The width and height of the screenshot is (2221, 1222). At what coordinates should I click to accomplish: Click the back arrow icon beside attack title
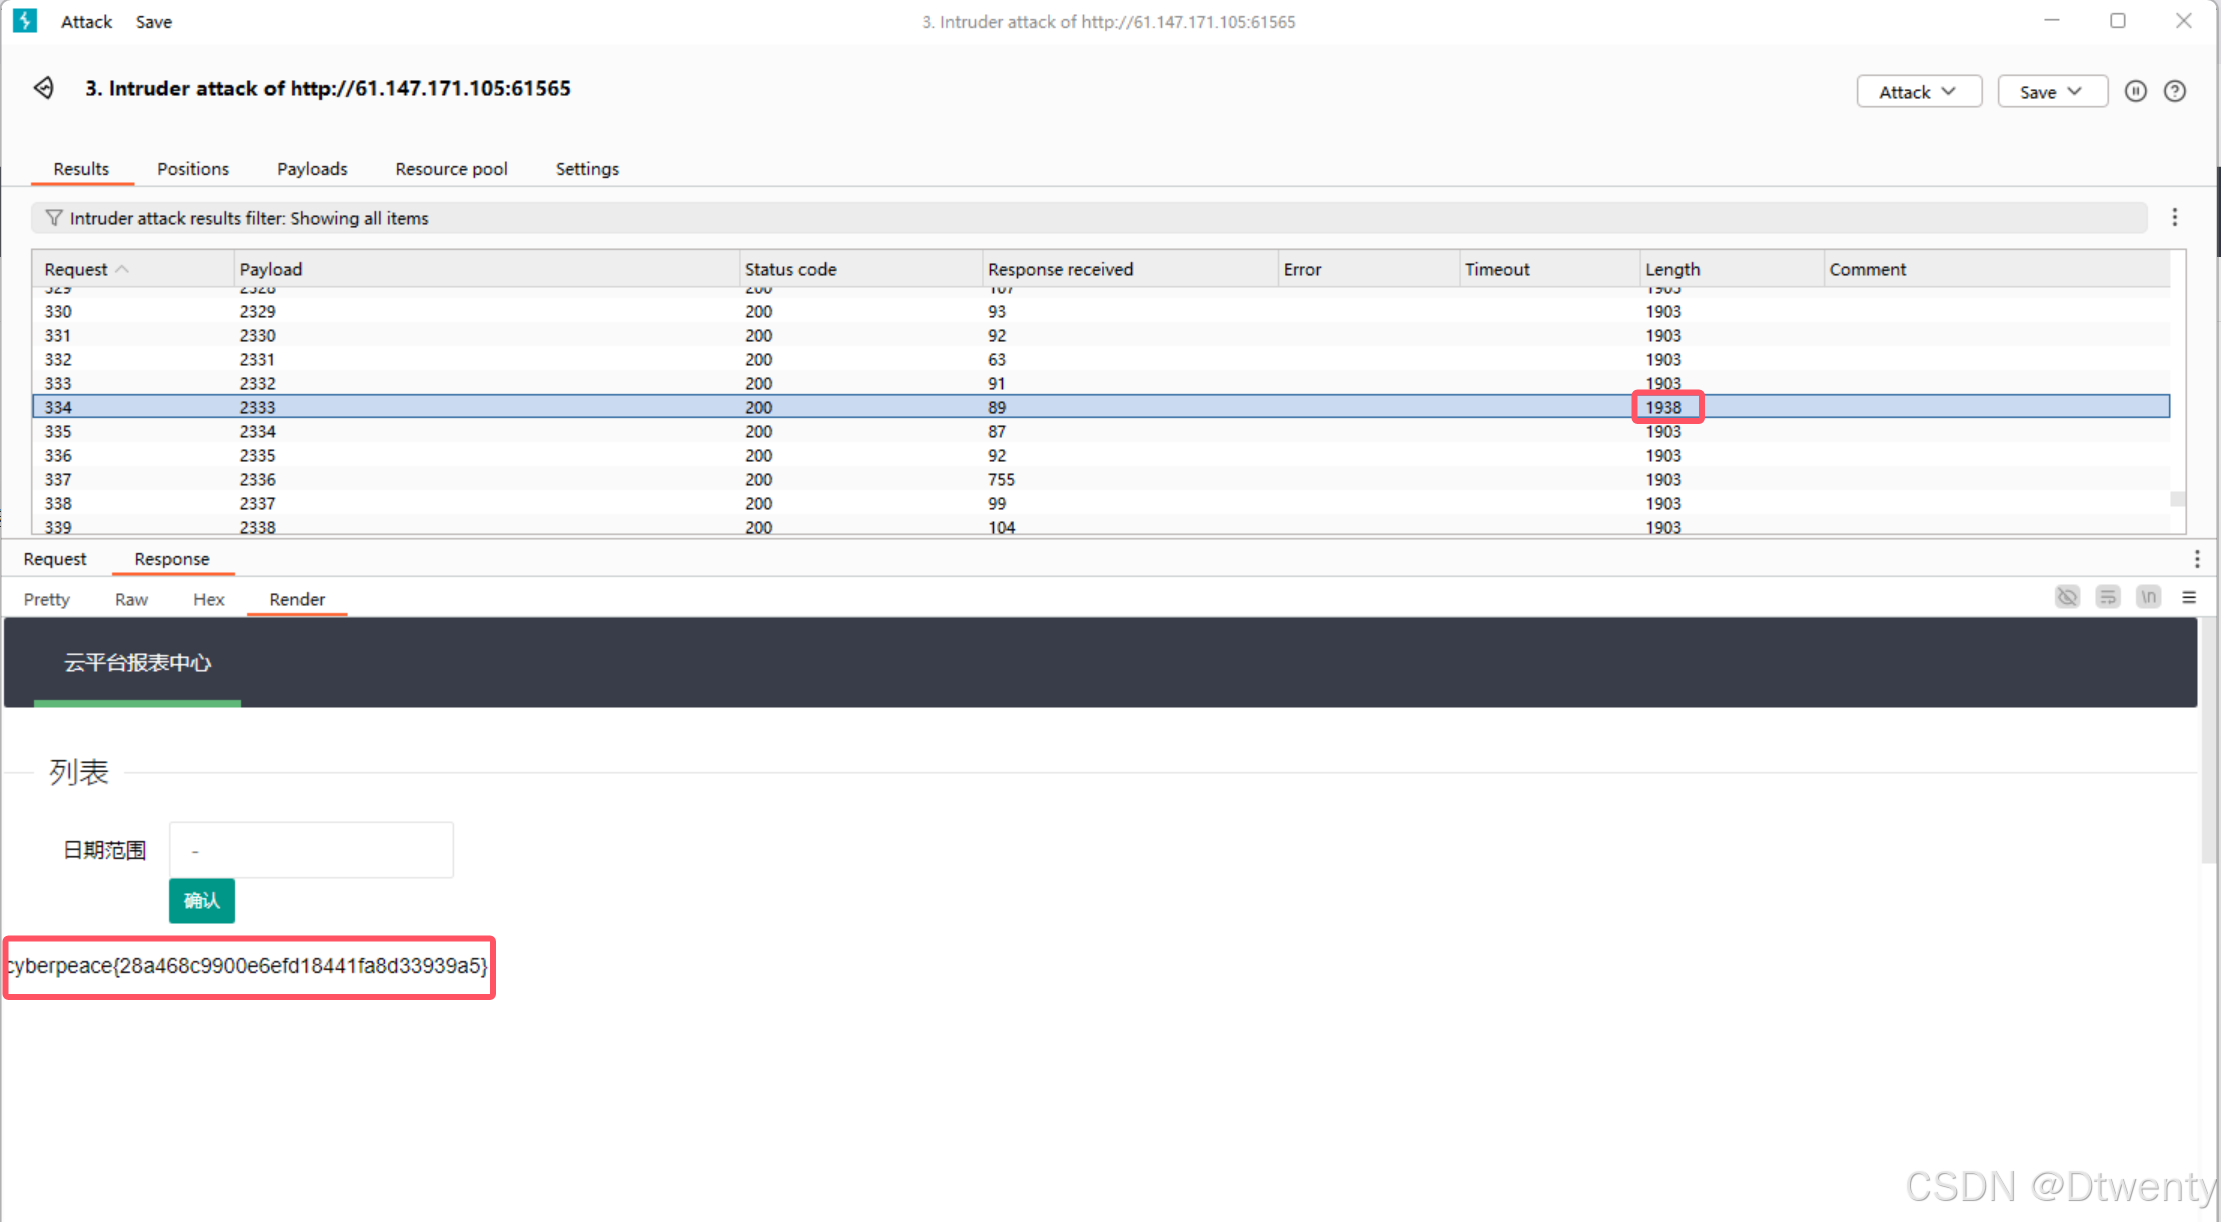[44, 88]
